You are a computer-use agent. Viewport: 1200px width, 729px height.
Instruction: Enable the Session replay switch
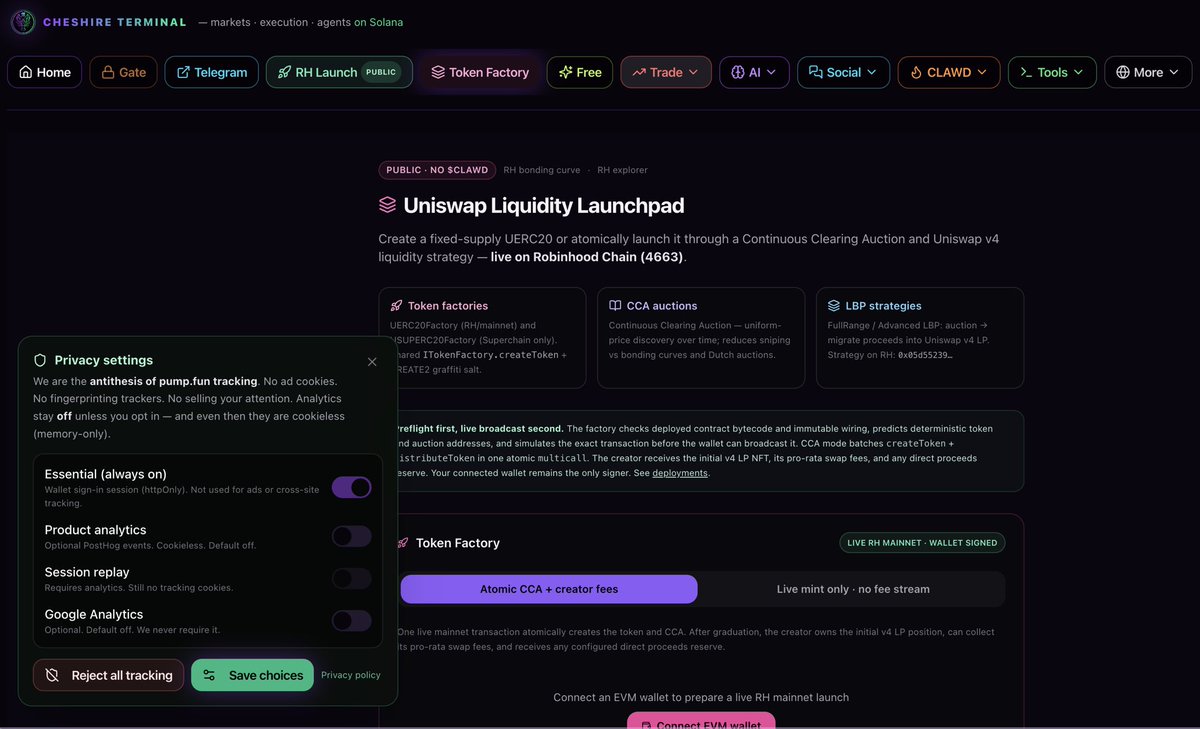click(352, 579)
